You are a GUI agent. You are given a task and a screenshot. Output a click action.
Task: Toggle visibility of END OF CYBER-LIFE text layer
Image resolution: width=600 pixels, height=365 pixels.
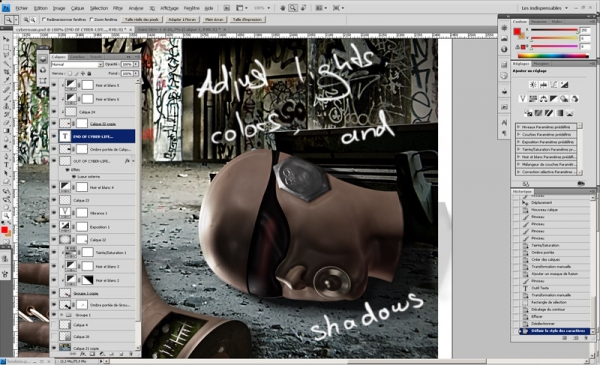54,136
